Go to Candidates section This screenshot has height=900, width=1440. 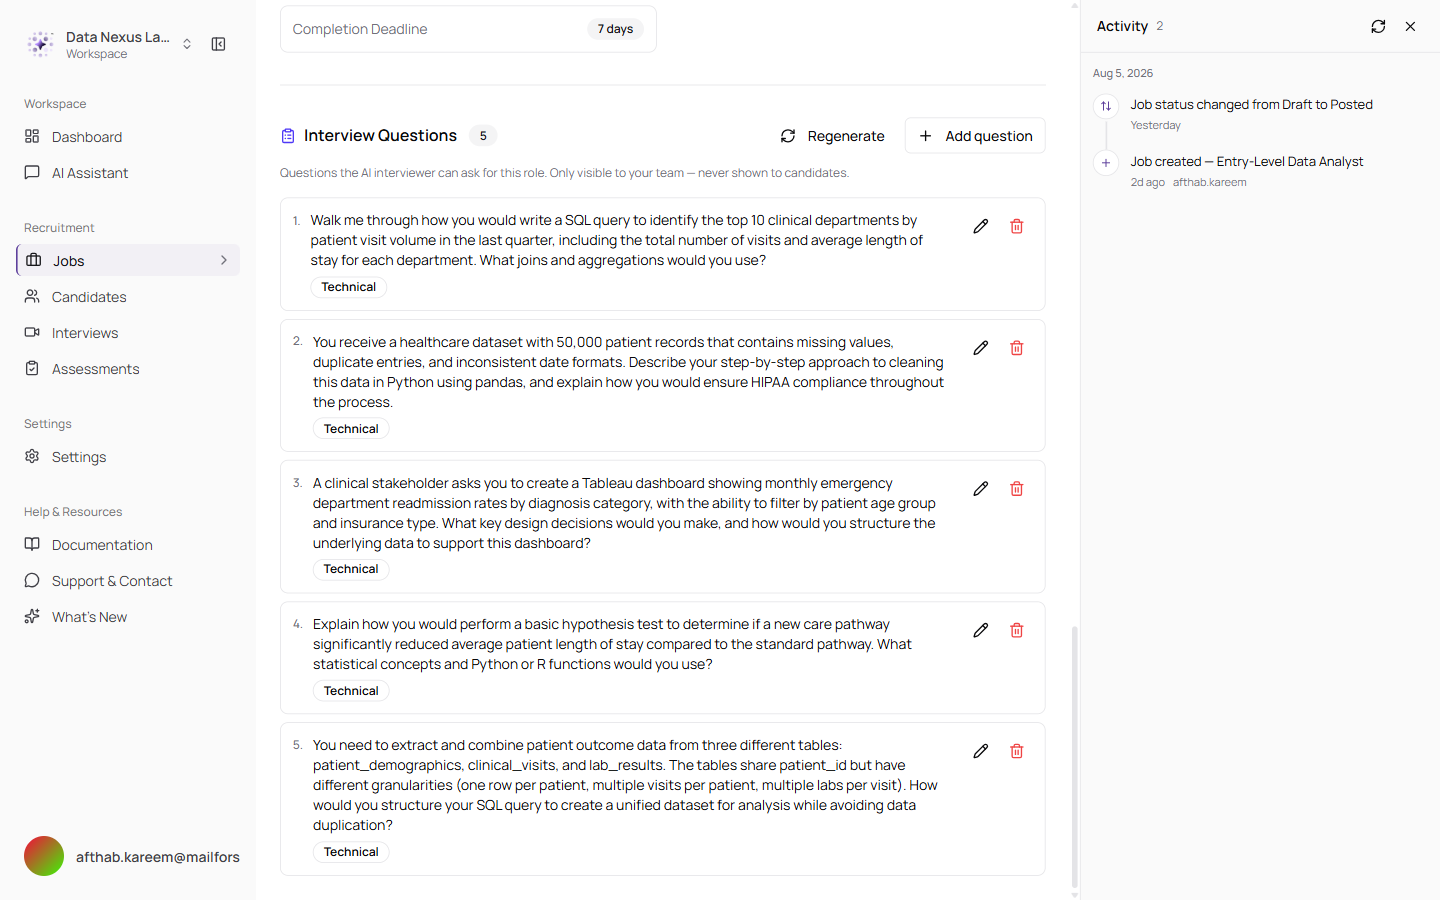point(128,297)
